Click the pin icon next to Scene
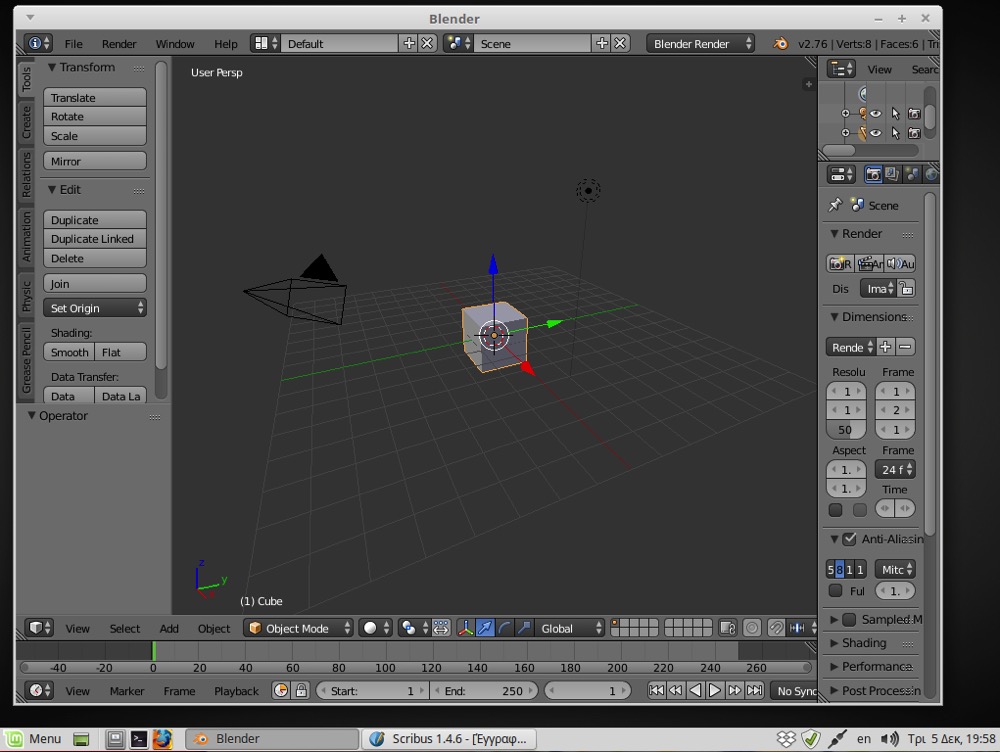The height and width of the screenshot is (752, 1000). (835, 205)
